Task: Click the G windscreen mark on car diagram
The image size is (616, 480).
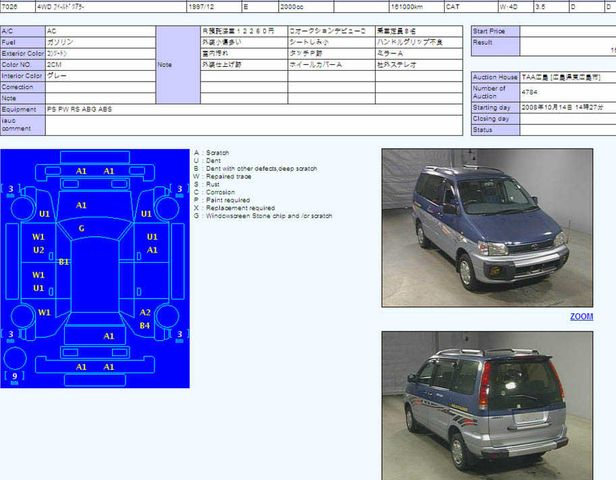Action: tap(81, 228)
